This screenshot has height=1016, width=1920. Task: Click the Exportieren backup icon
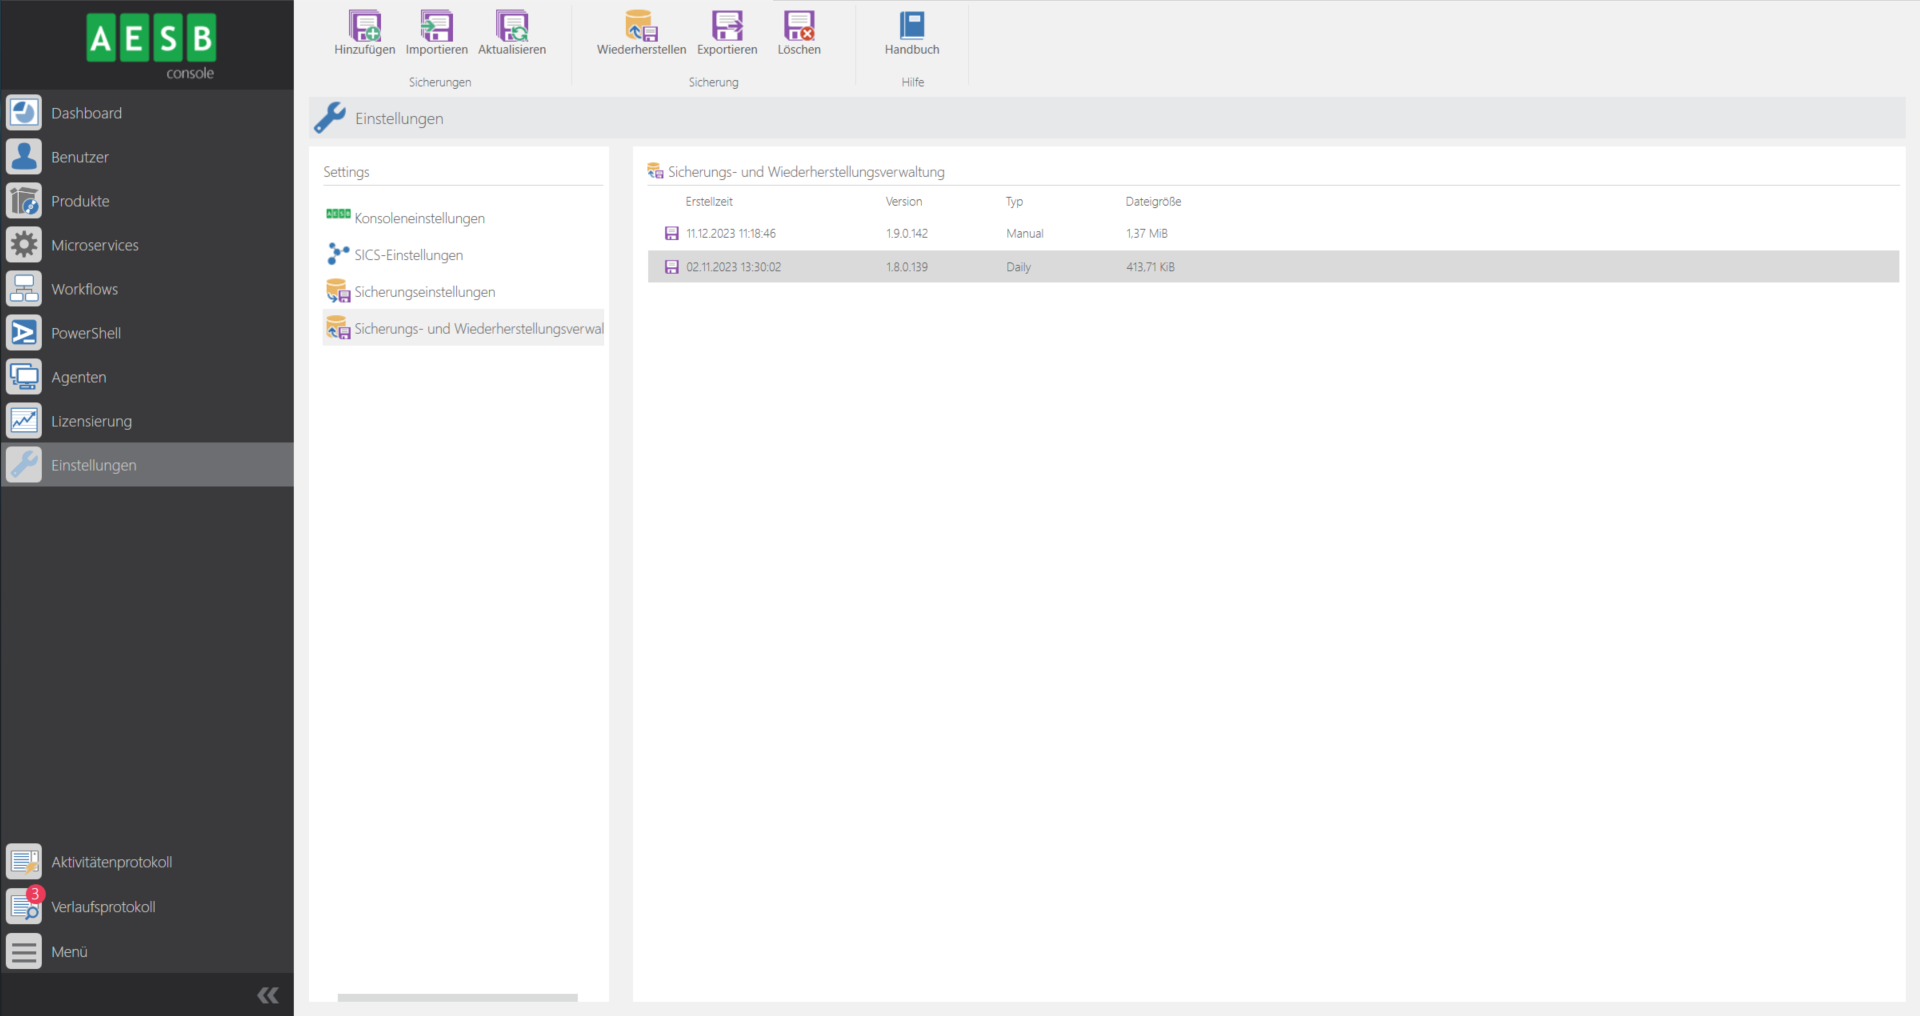click(727, 27)
